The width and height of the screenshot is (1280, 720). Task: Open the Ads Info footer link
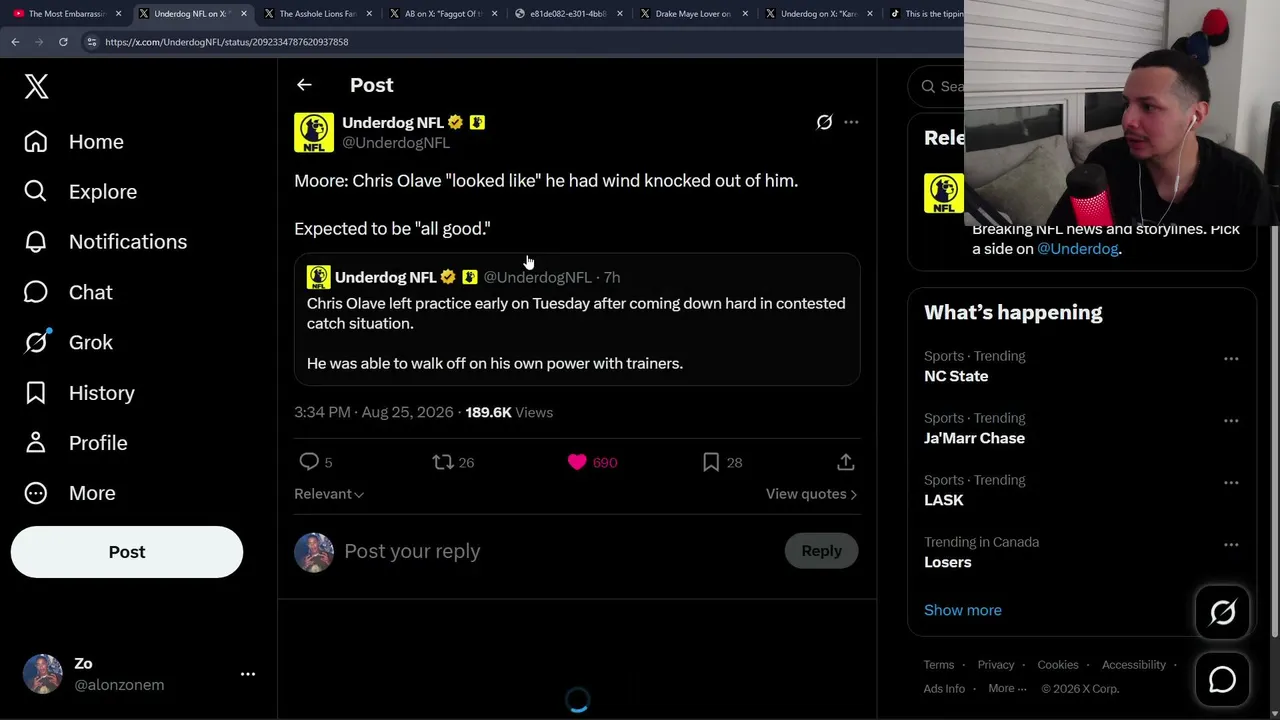point(945,689)
